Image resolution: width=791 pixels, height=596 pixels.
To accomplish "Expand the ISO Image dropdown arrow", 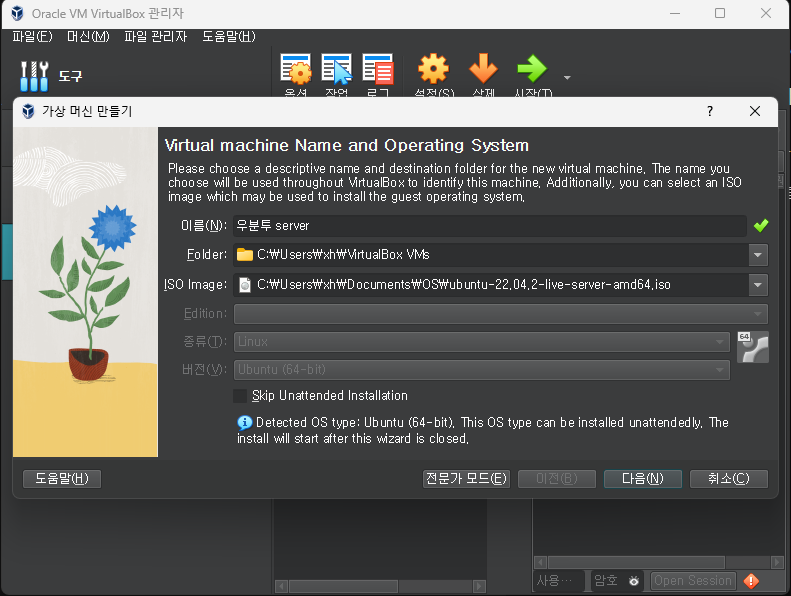I will point(758,285).
